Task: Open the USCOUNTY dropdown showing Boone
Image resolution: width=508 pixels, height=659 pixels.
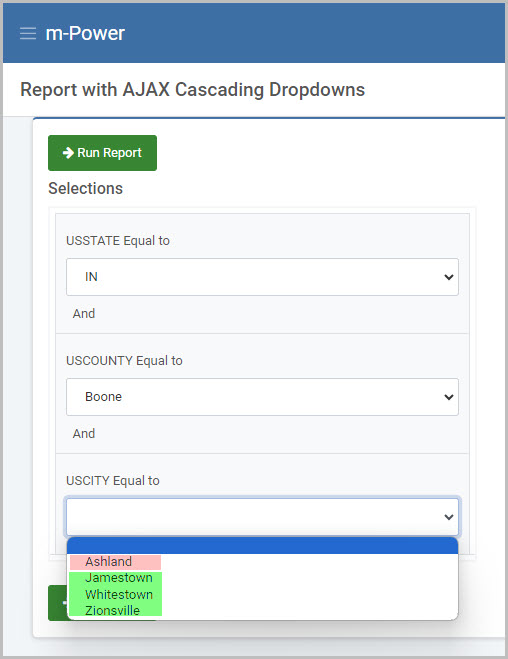Action: click(262, 397)
